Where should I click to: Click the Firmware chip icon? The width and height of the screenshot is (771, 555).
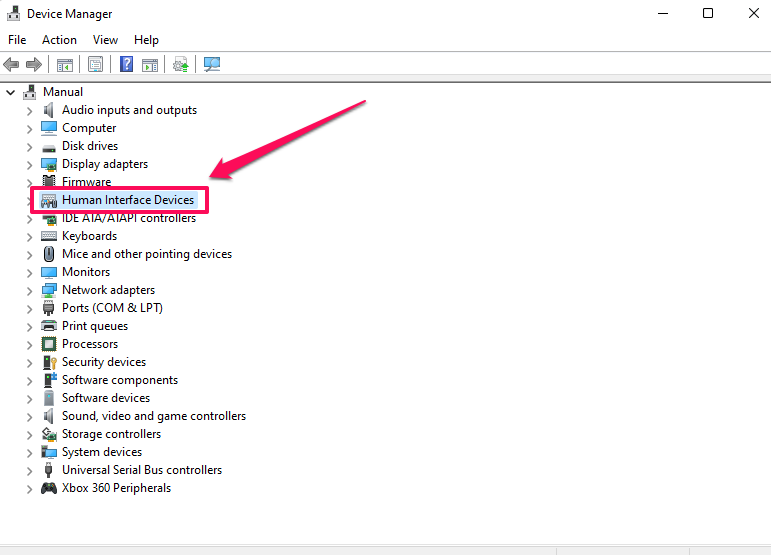[49, 181]
